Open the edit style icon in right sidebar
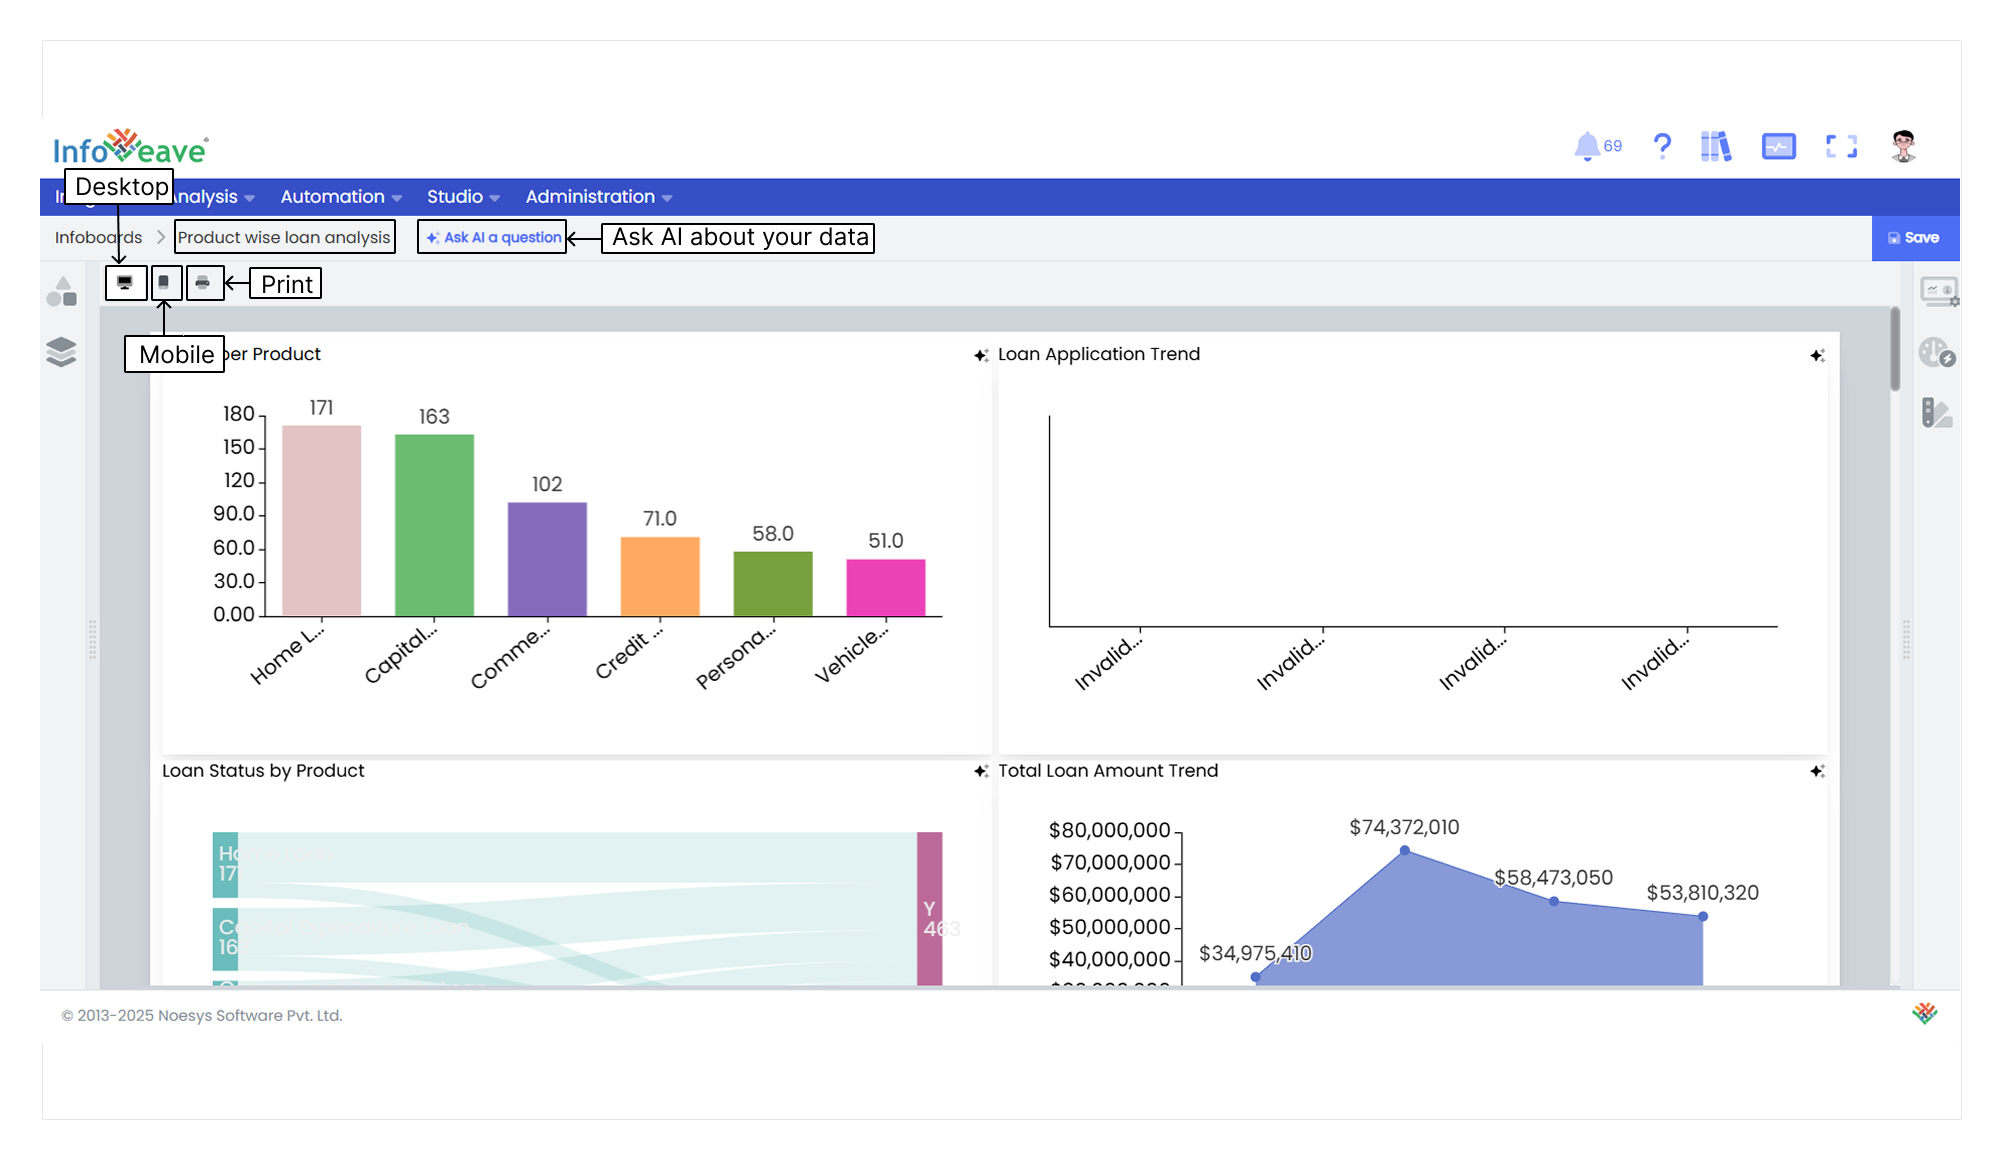Image resolution: width=2002 pixels, height=1160 pixels. point(1936,412)
